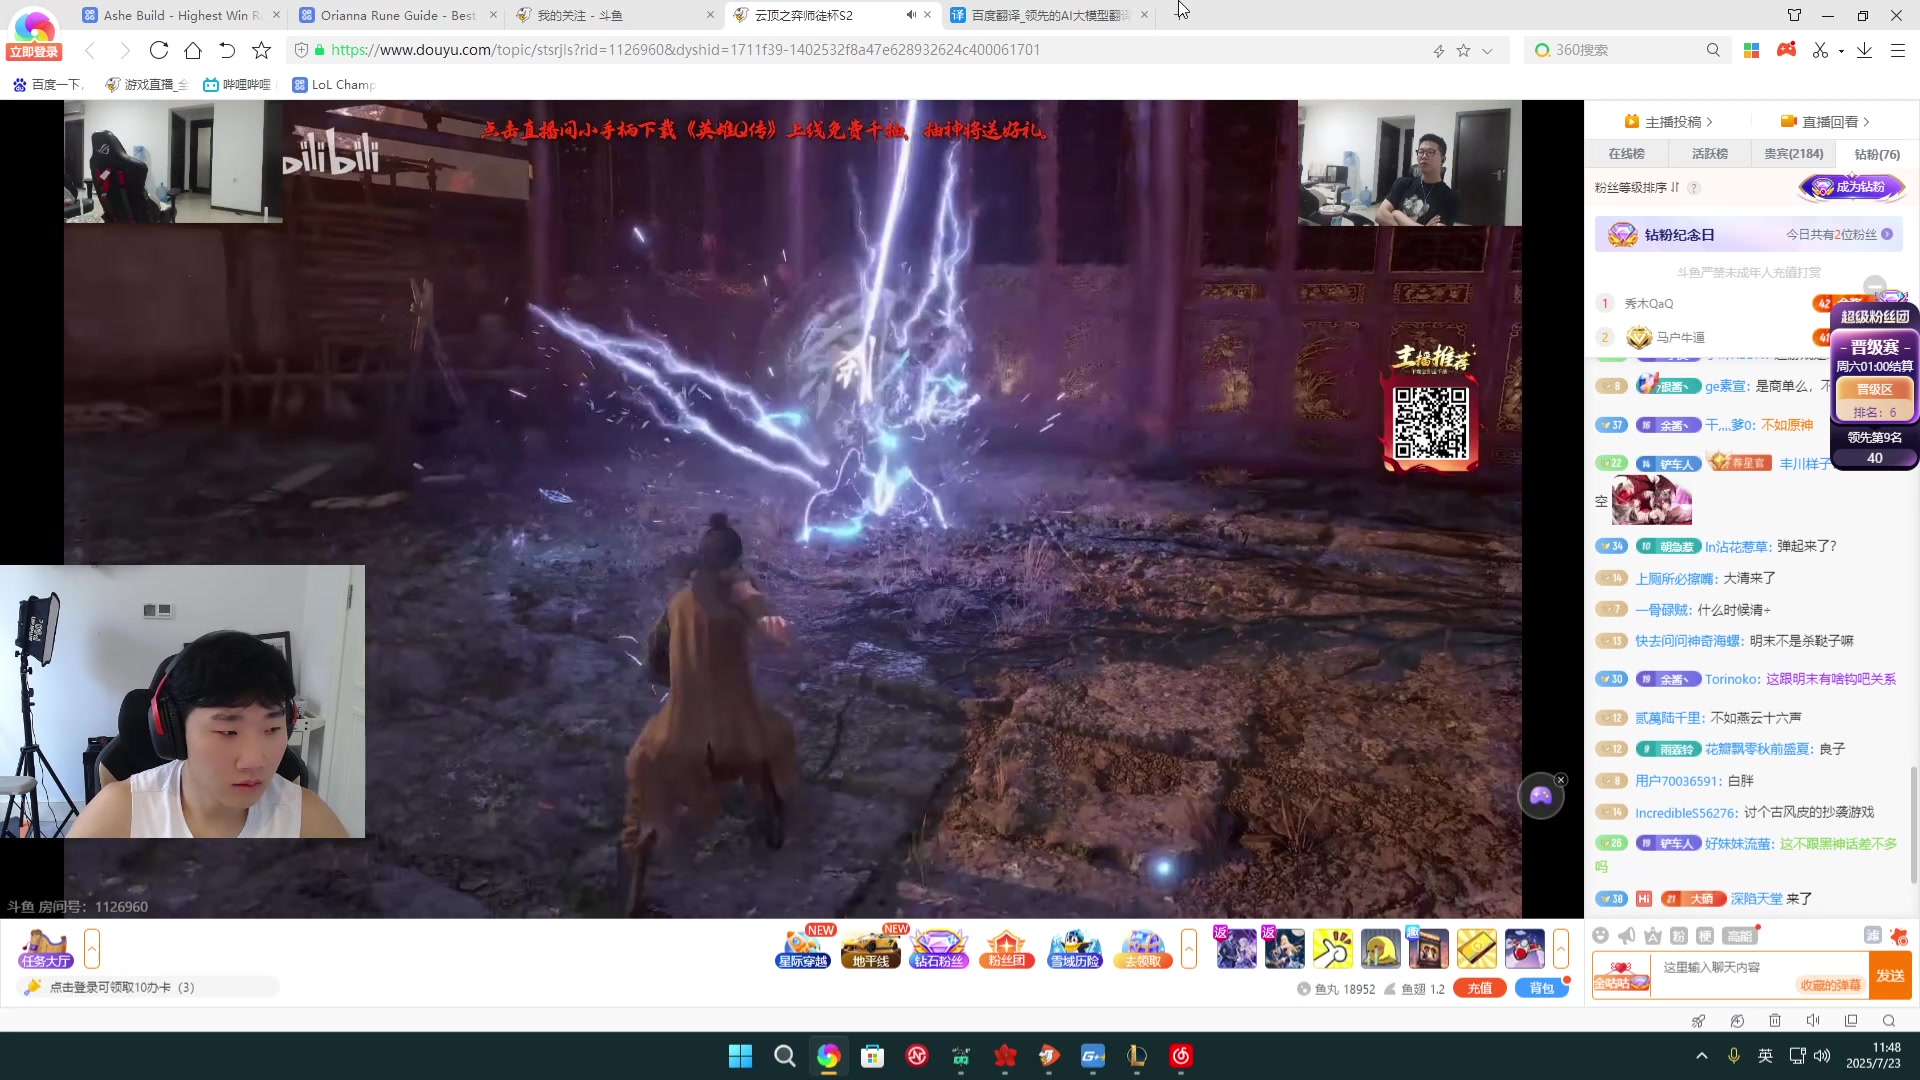Open the 钻粉纪念日 details arrow

point(1887,234)
